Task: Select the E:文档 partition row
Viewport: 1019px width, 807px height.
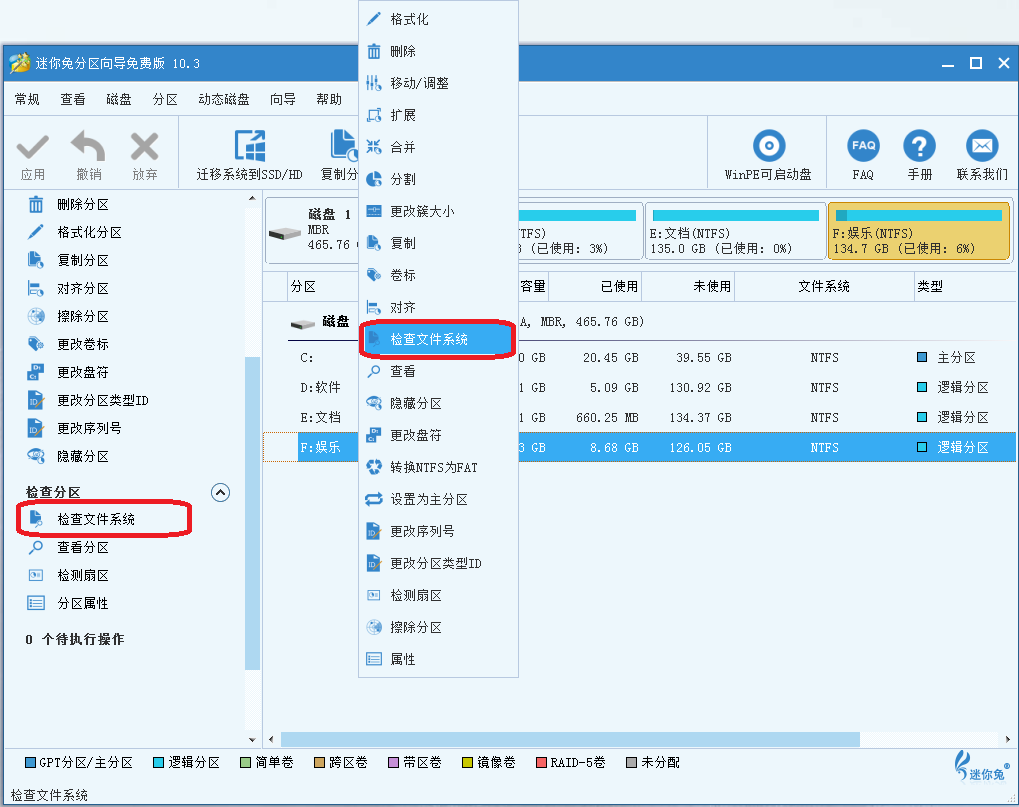Action: coord(639,418)
